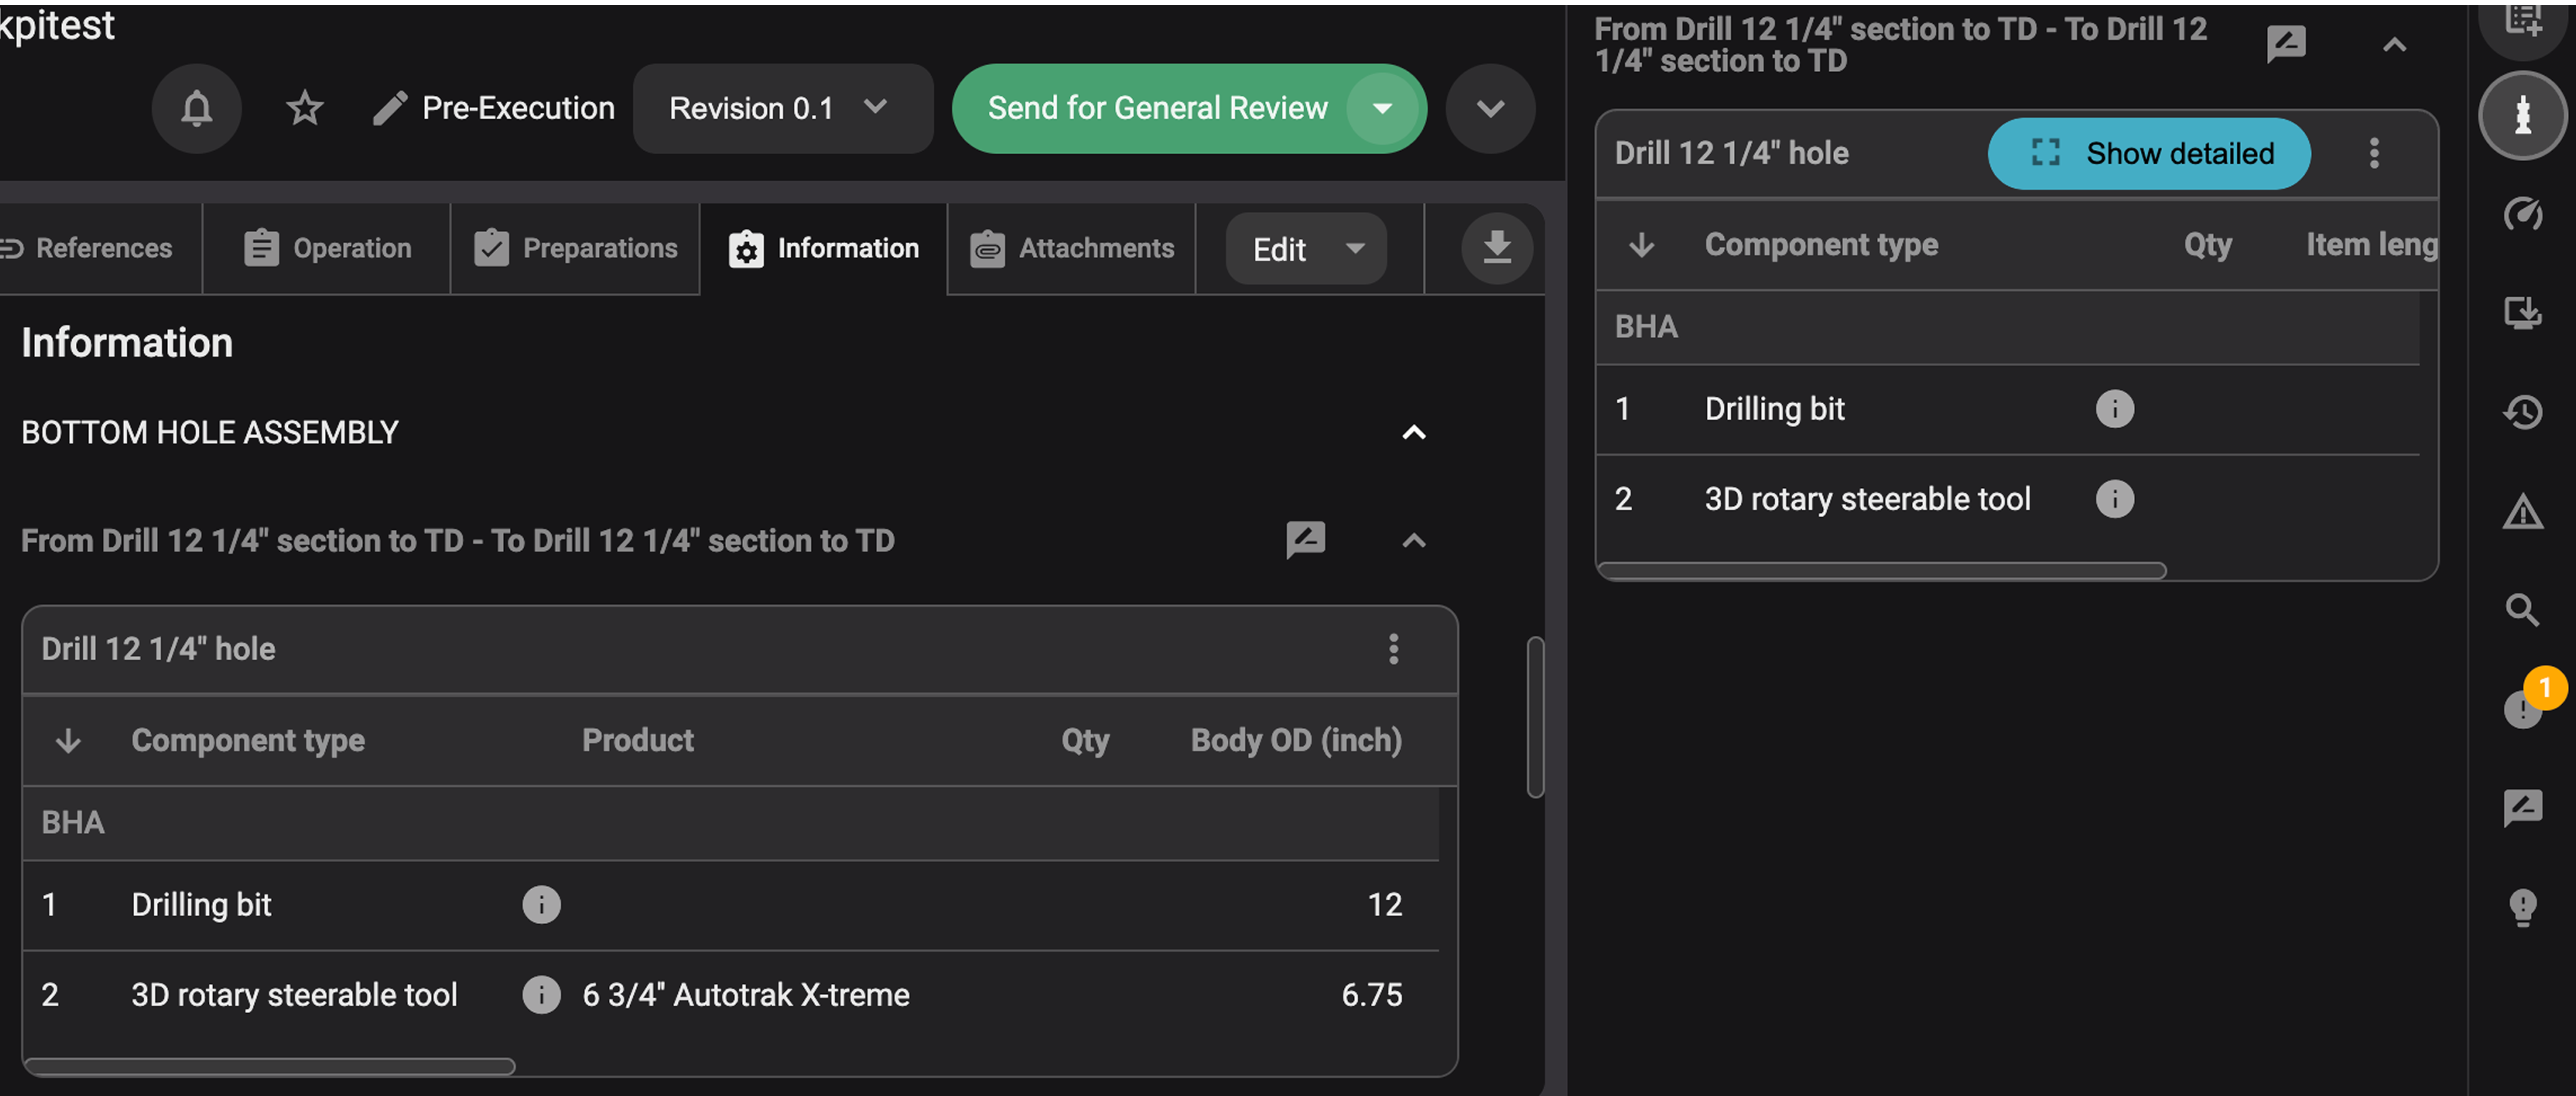
Task: Click the notifications bell icon
Action: [x=196, y=108]
